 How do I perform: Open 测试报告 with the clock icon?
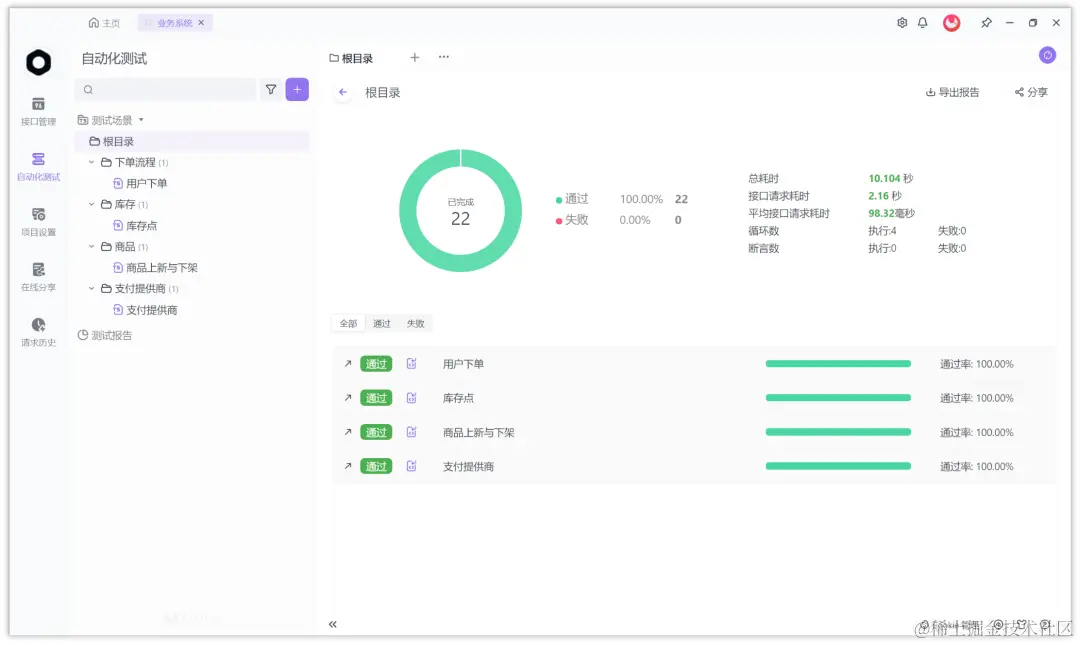(x=106, y=335)
